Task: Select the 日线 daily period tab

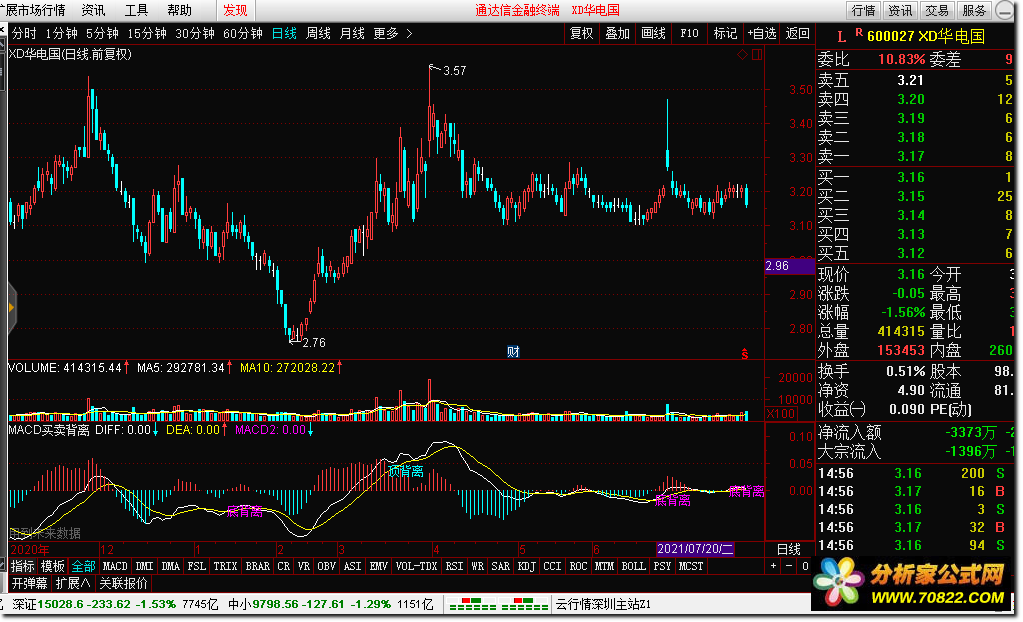Action: click(284, 33)
